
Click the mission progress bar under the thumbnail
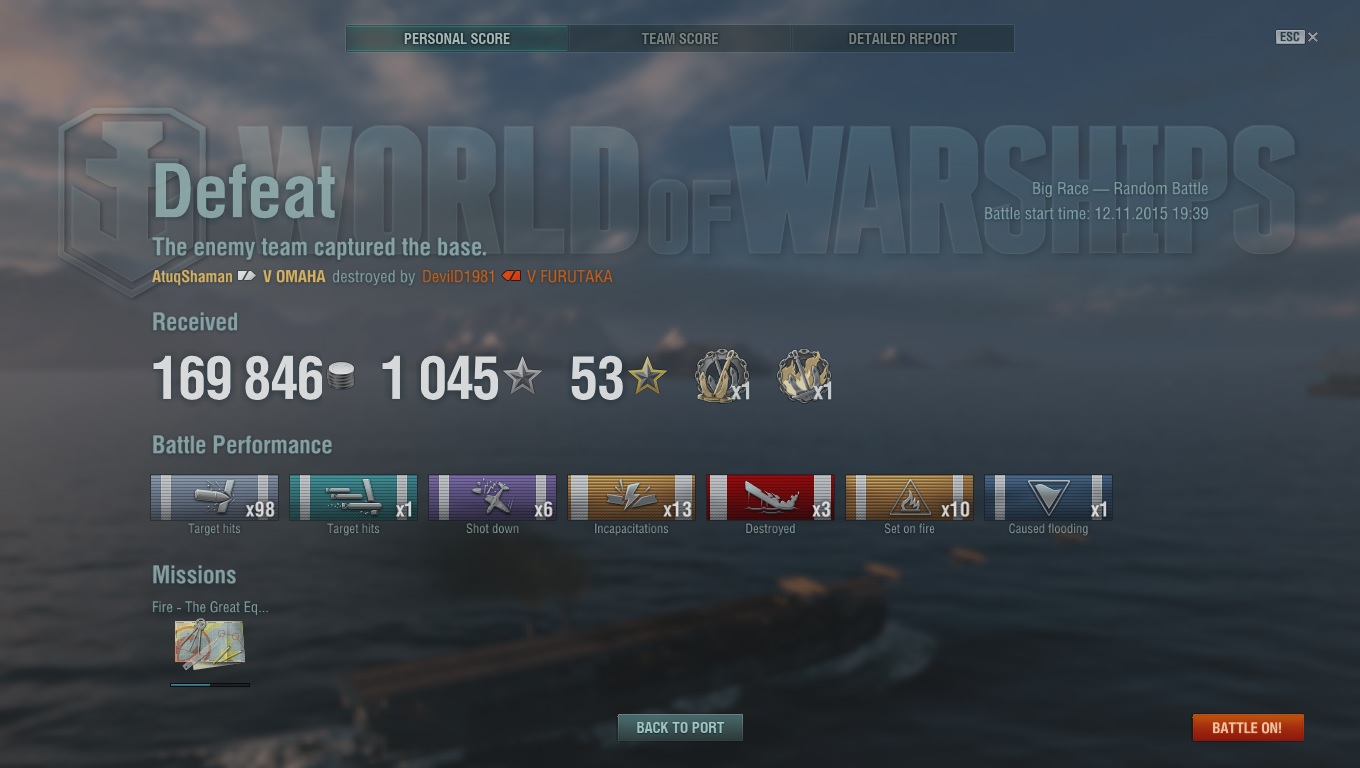pyautogui.click(x=210, y=685)
